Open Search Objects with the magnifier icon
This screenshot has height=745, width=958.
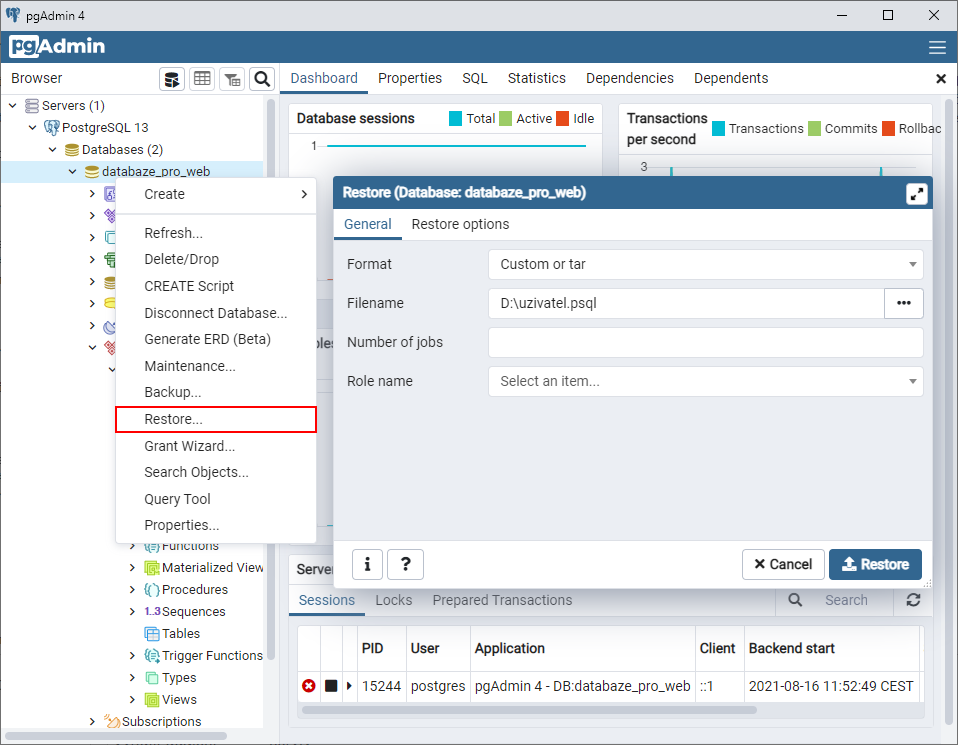[261, 78]
